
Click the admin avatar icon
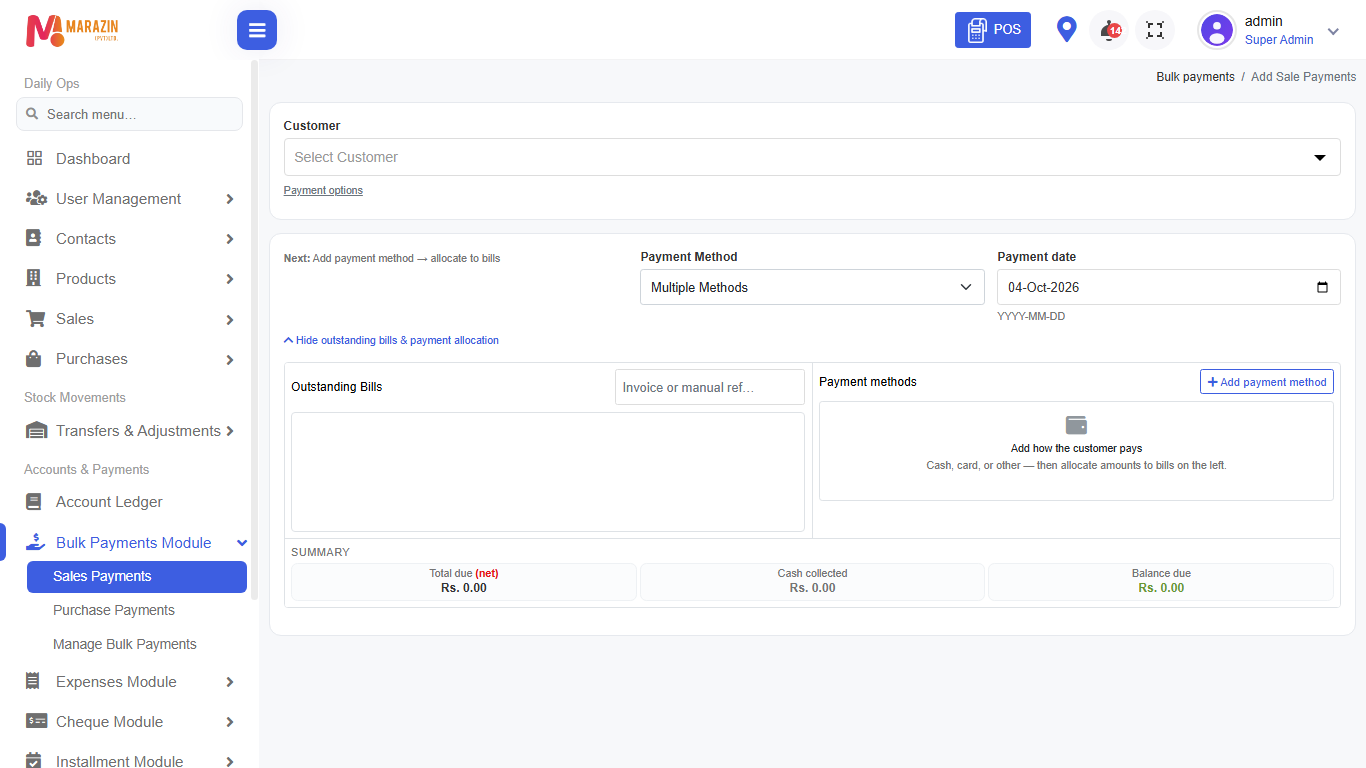(x=1217, y=30)
